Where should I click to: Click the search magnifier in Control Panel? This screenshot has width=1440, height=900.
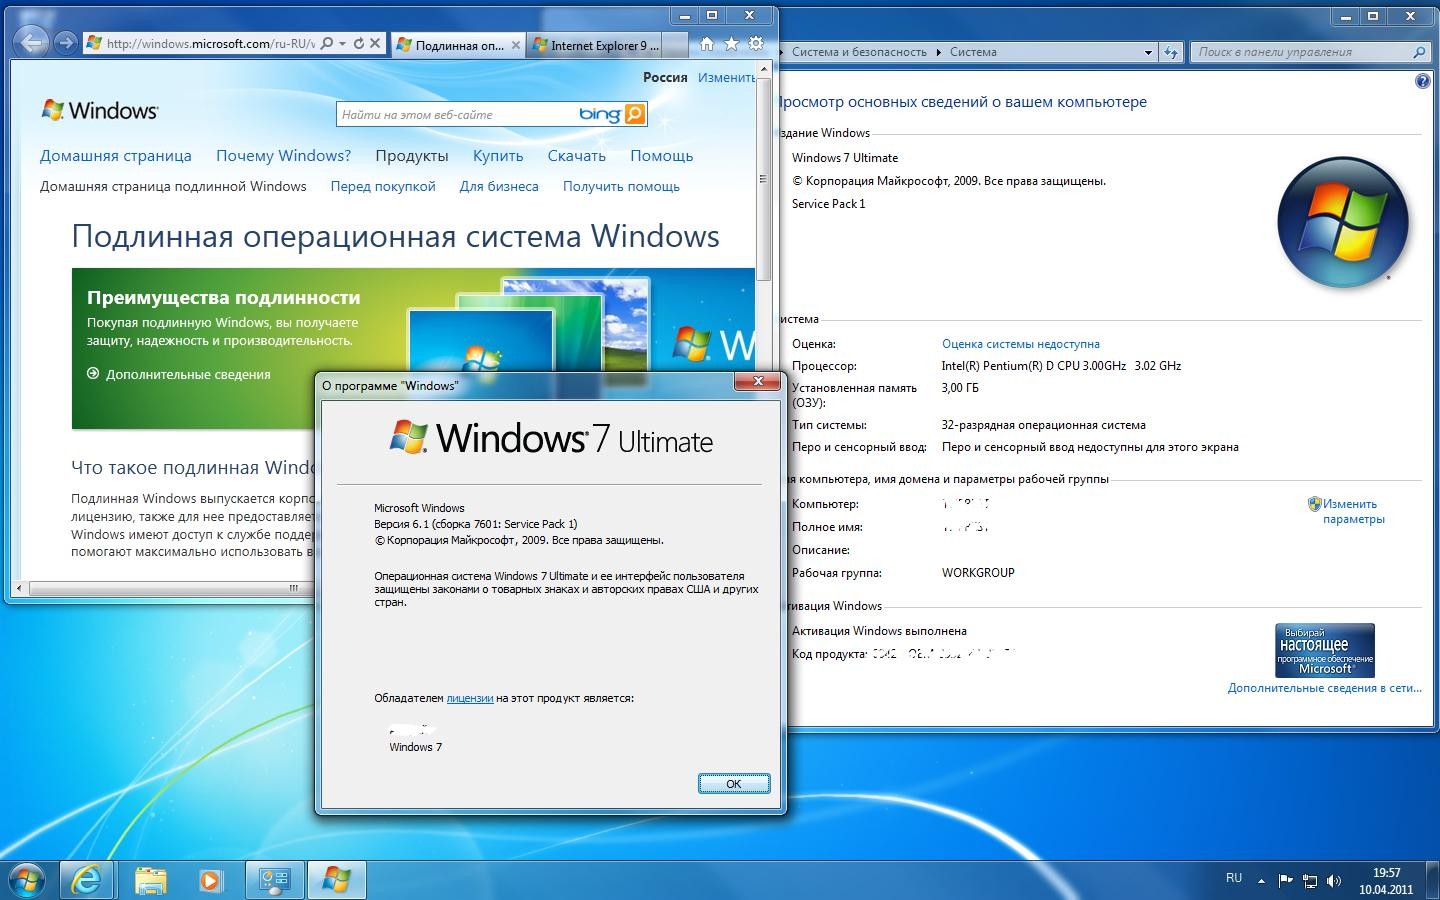[1419, 52]
